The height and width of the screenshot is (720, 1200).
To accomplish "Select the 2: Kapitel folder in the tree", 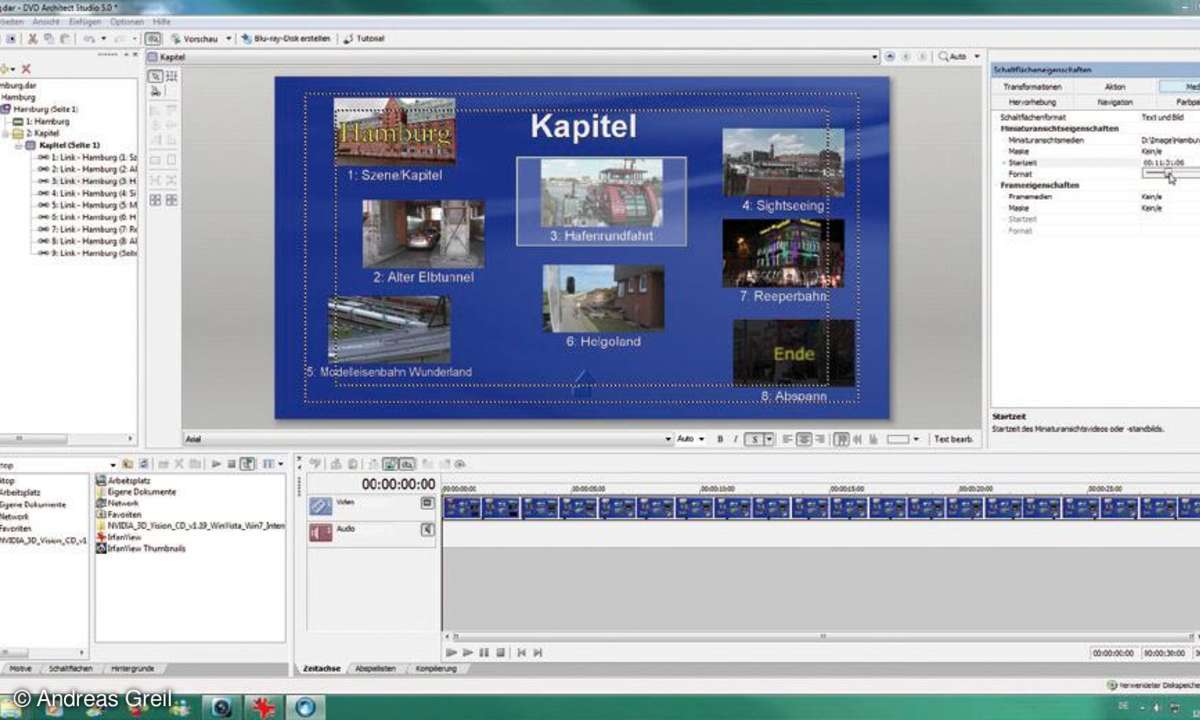I will pyautogui.click(x=37, y=133).
